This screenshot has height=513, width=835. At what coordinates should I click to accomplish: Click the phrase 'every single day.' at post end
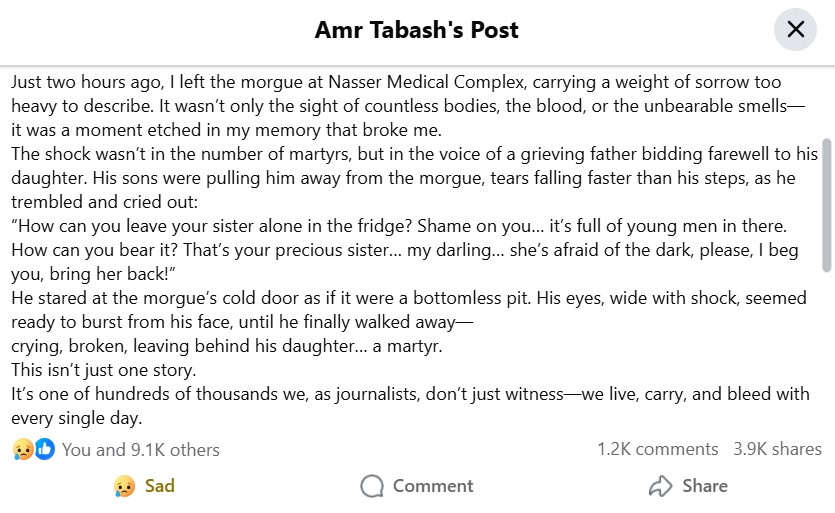77,418
